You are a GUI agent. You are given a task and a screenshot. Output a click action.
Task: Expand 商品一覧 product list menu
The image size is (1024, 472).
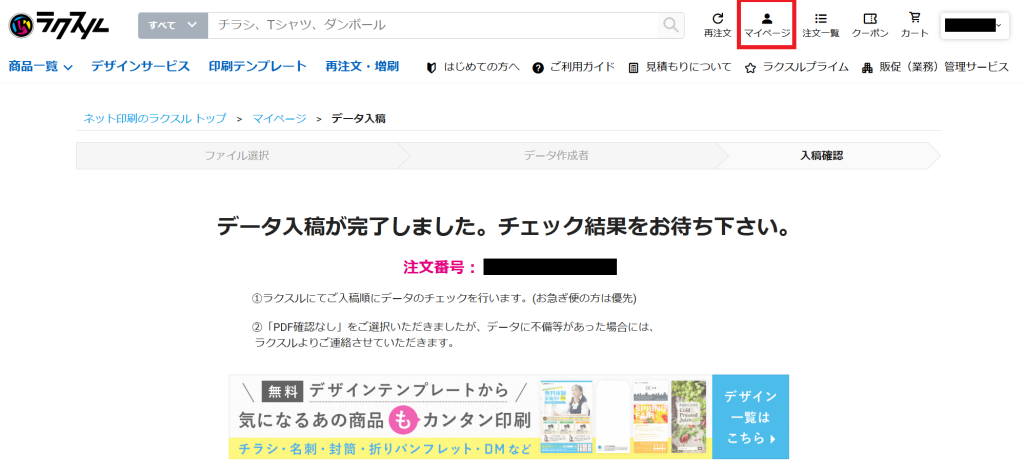(x=41, y=67)
